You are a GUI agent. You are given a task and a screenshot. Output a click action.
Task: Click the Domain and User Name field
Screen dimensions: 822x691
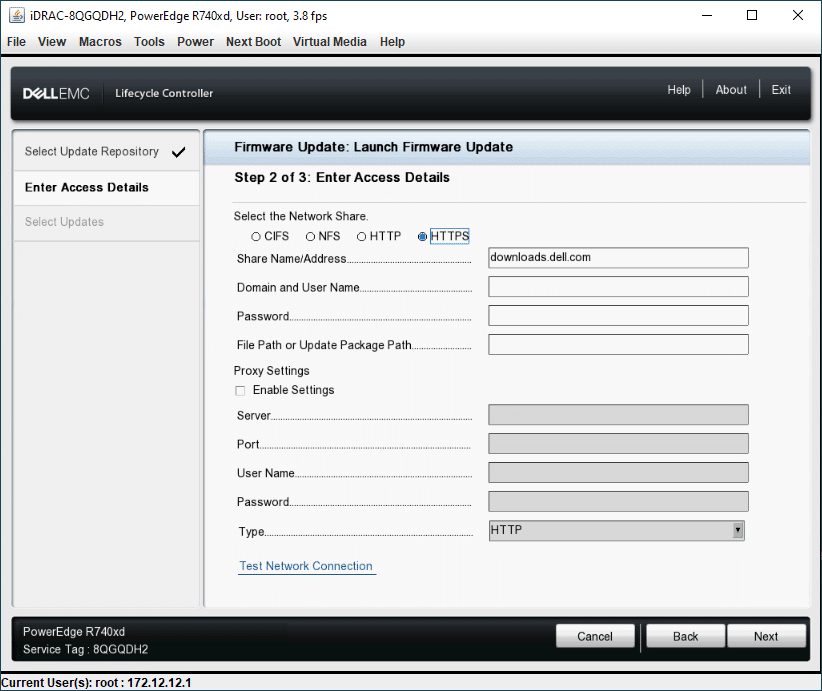[x=618, y=287]
